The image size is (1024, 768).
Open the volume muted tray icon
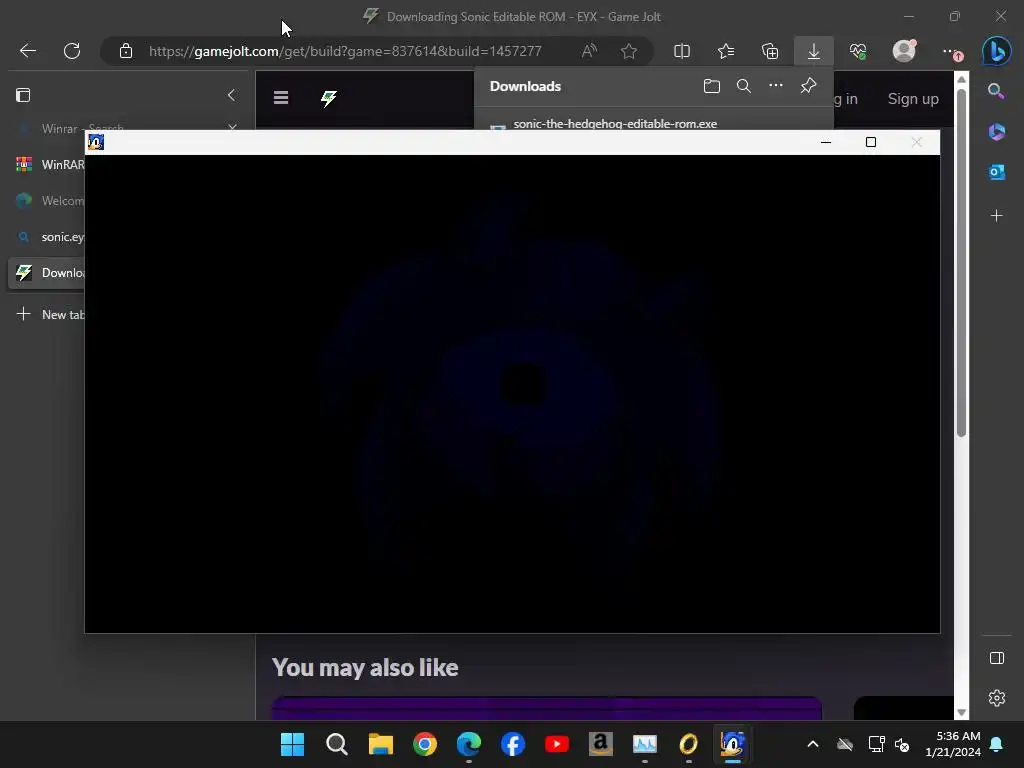tap(902, 744)
